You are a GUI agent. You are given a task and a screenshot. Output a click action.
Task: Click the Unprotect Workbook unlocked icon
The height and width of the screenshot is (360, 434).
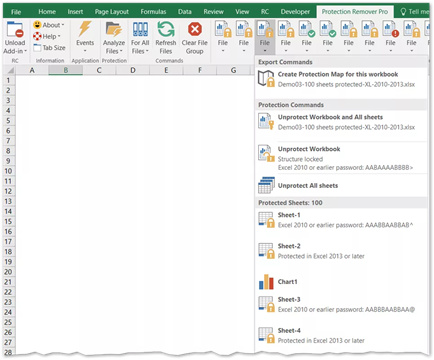click(x=266, y=153)
